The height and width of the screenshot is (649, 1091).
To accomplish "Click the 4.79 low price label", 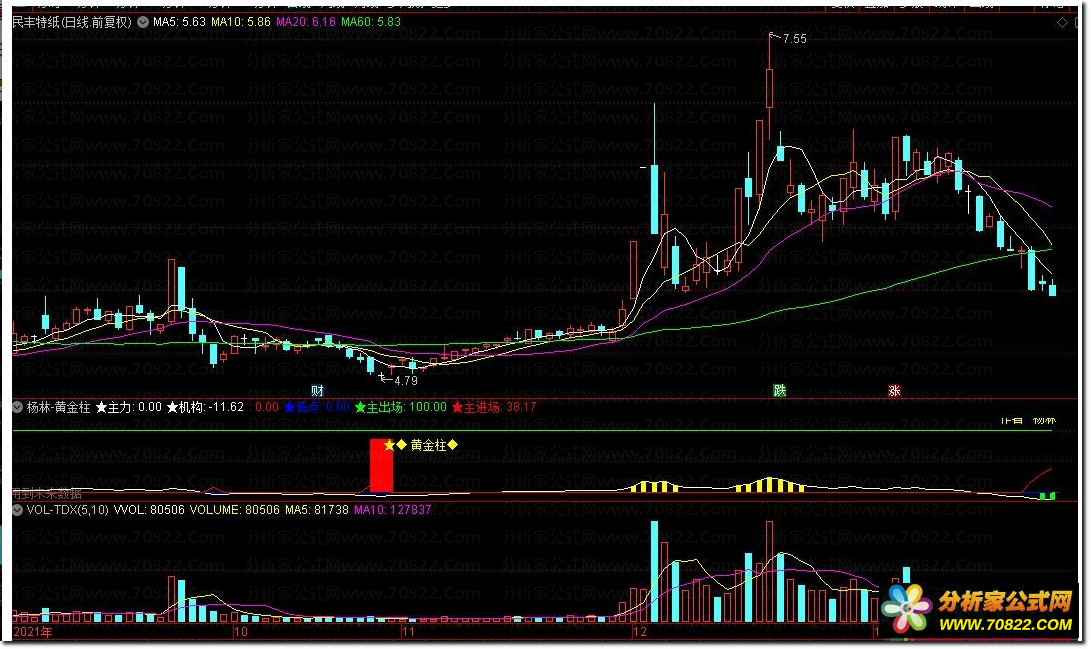I will 406,381.
